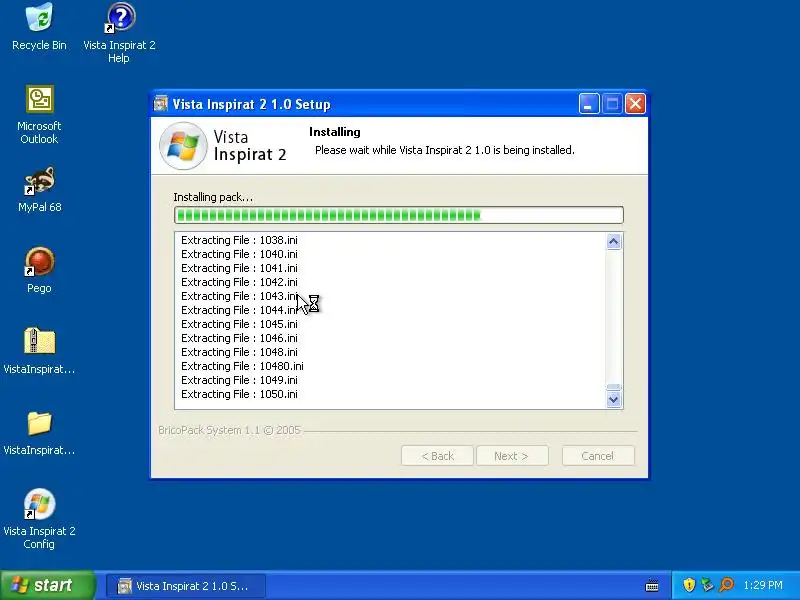Image resolution: width=800 pixels, height=600 pixels.
Task: Close the setup window
Action: coord(635,104)
